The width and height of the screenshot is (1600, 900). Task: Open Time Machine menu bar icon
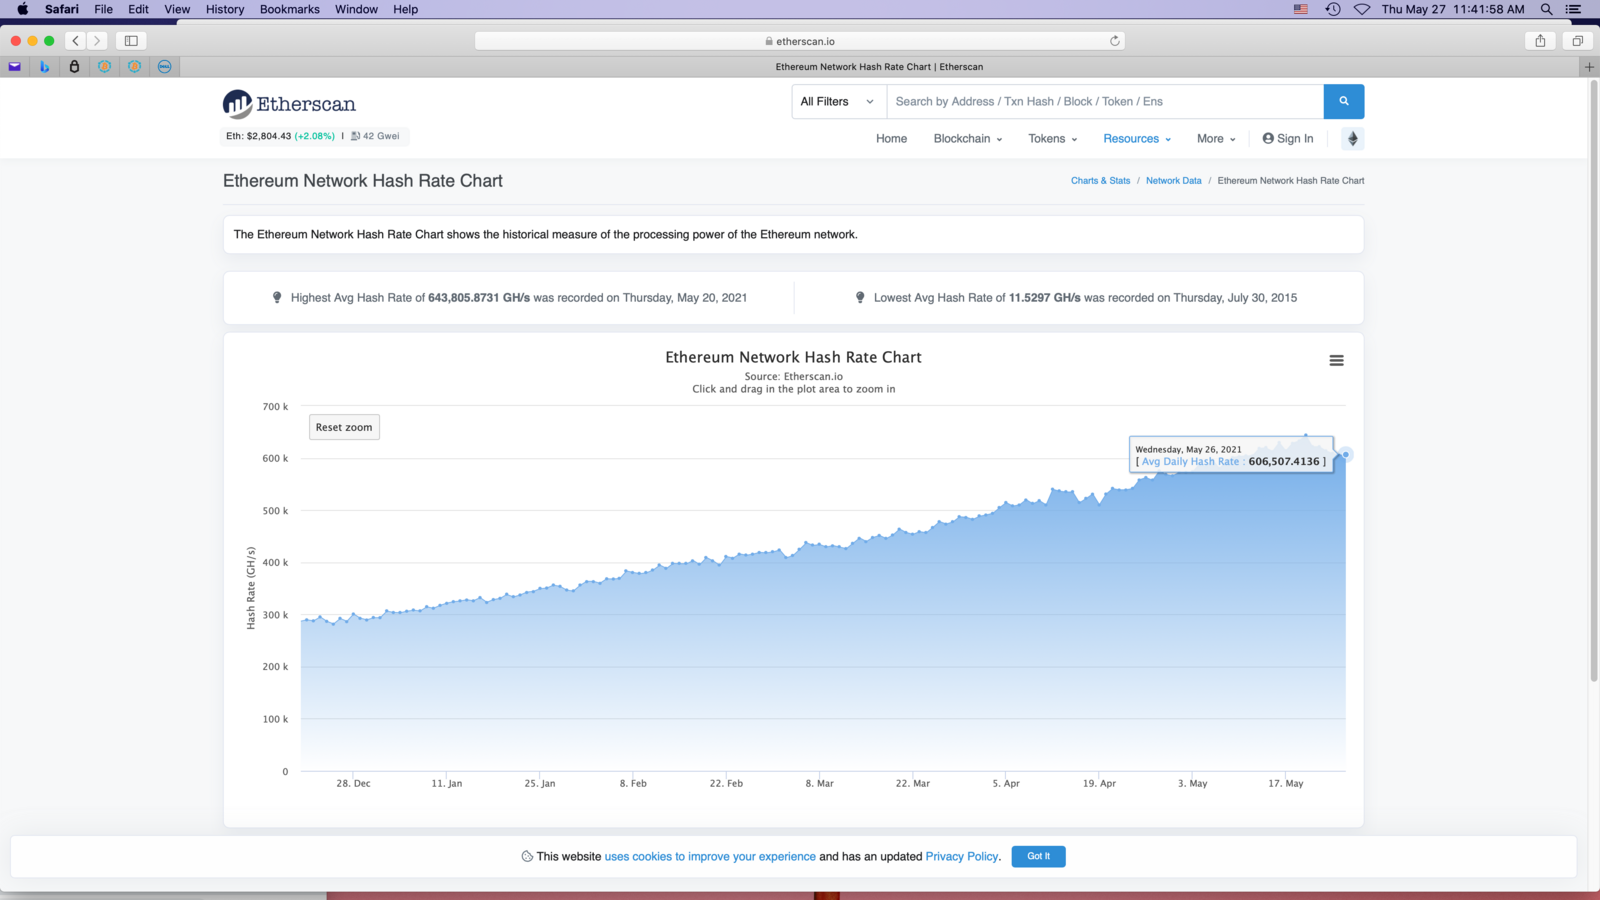click(x=1333, y=9)
